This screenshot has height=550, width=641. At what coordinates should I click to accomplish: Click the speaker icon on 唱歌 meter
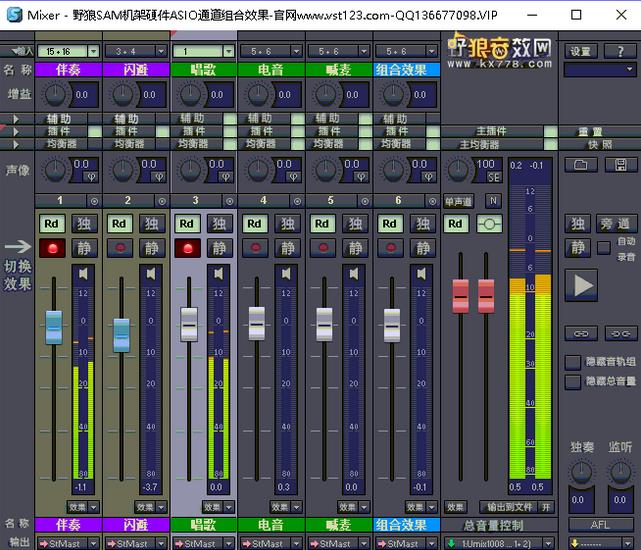coord(219,274)
